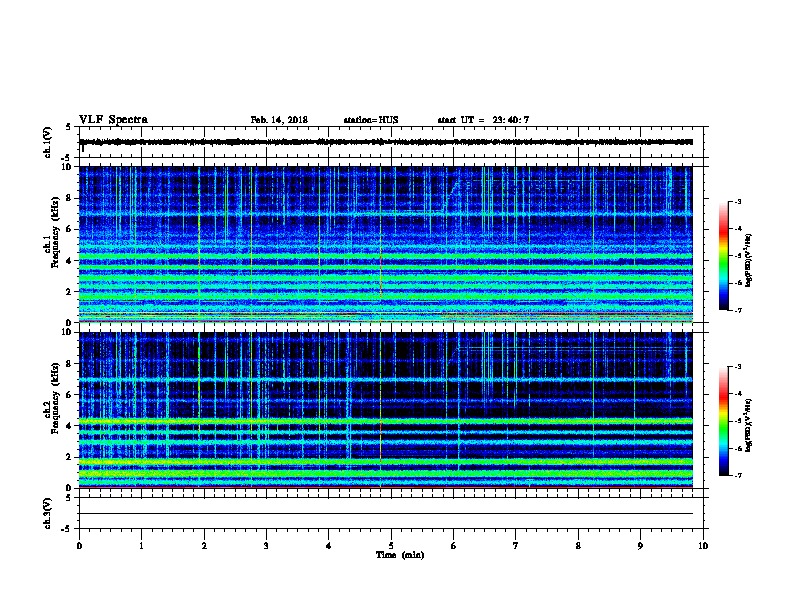
Task: Click the "station=HUS" header label
Action: 371,120
